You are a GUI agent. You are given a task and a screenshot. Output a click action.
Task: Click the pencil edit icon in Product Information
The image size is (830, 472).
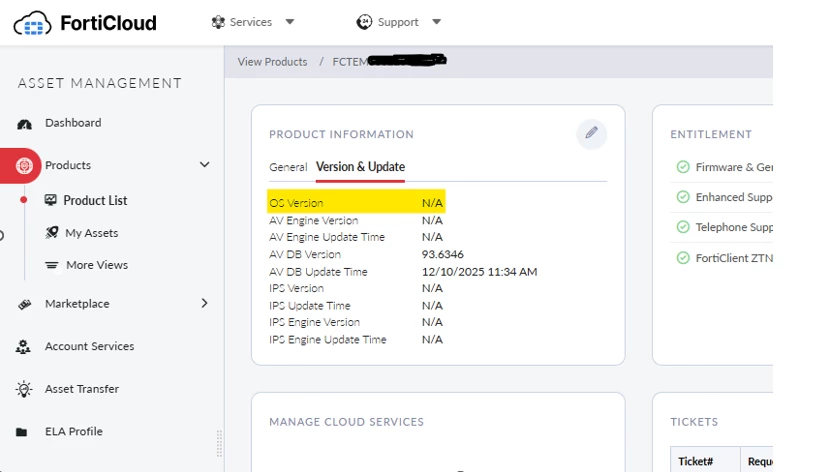[591, 133]
